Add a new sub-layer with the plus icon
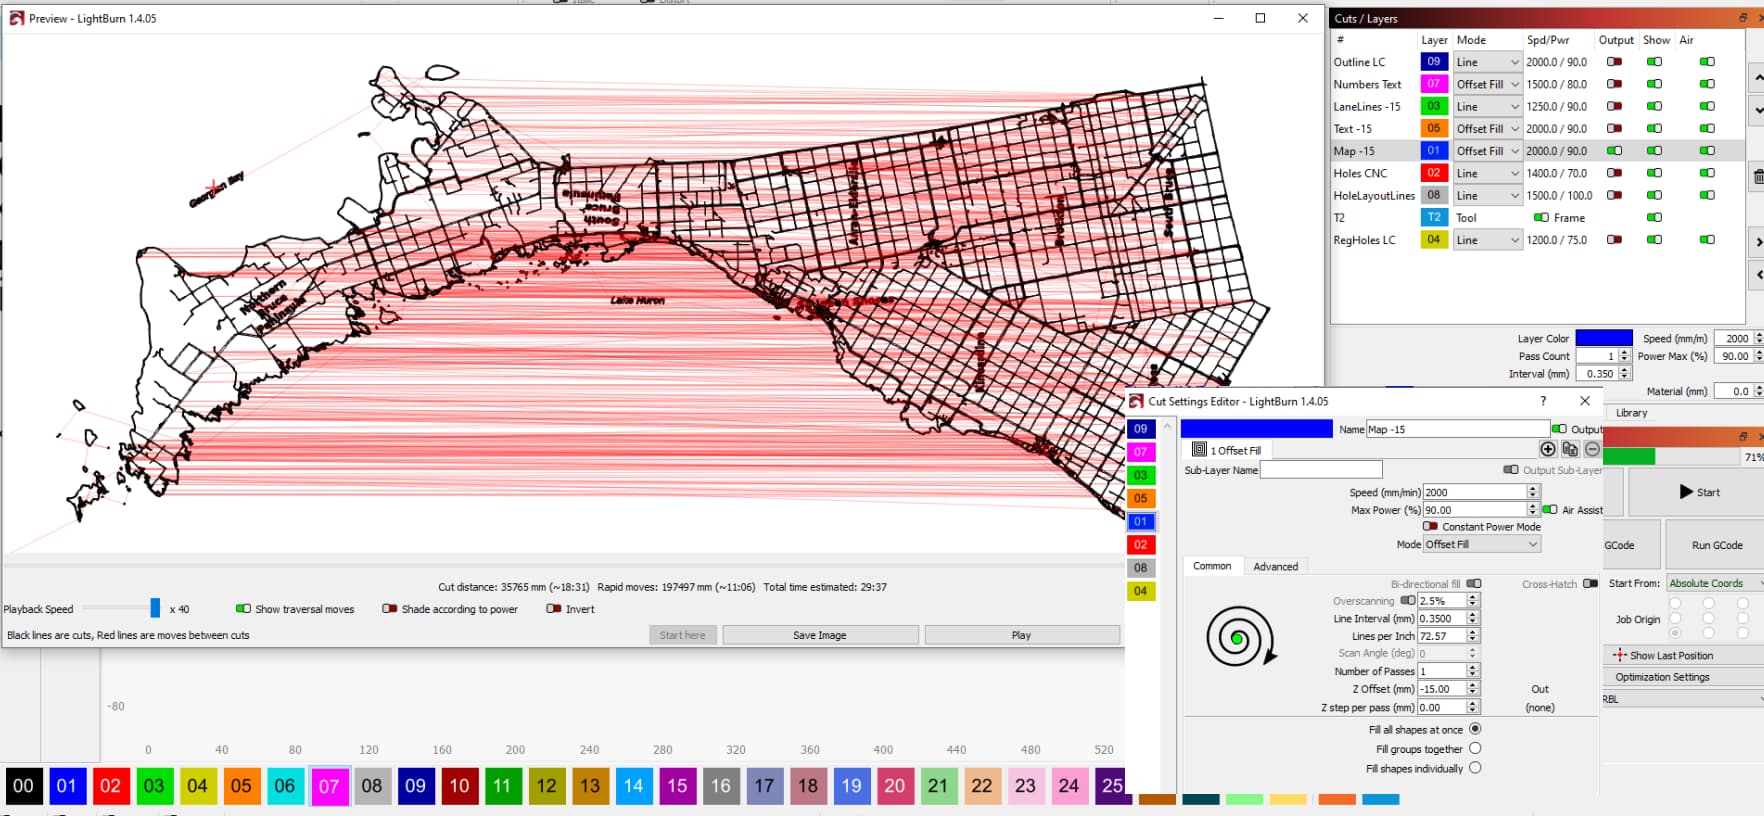 [x=1548, y=449]
